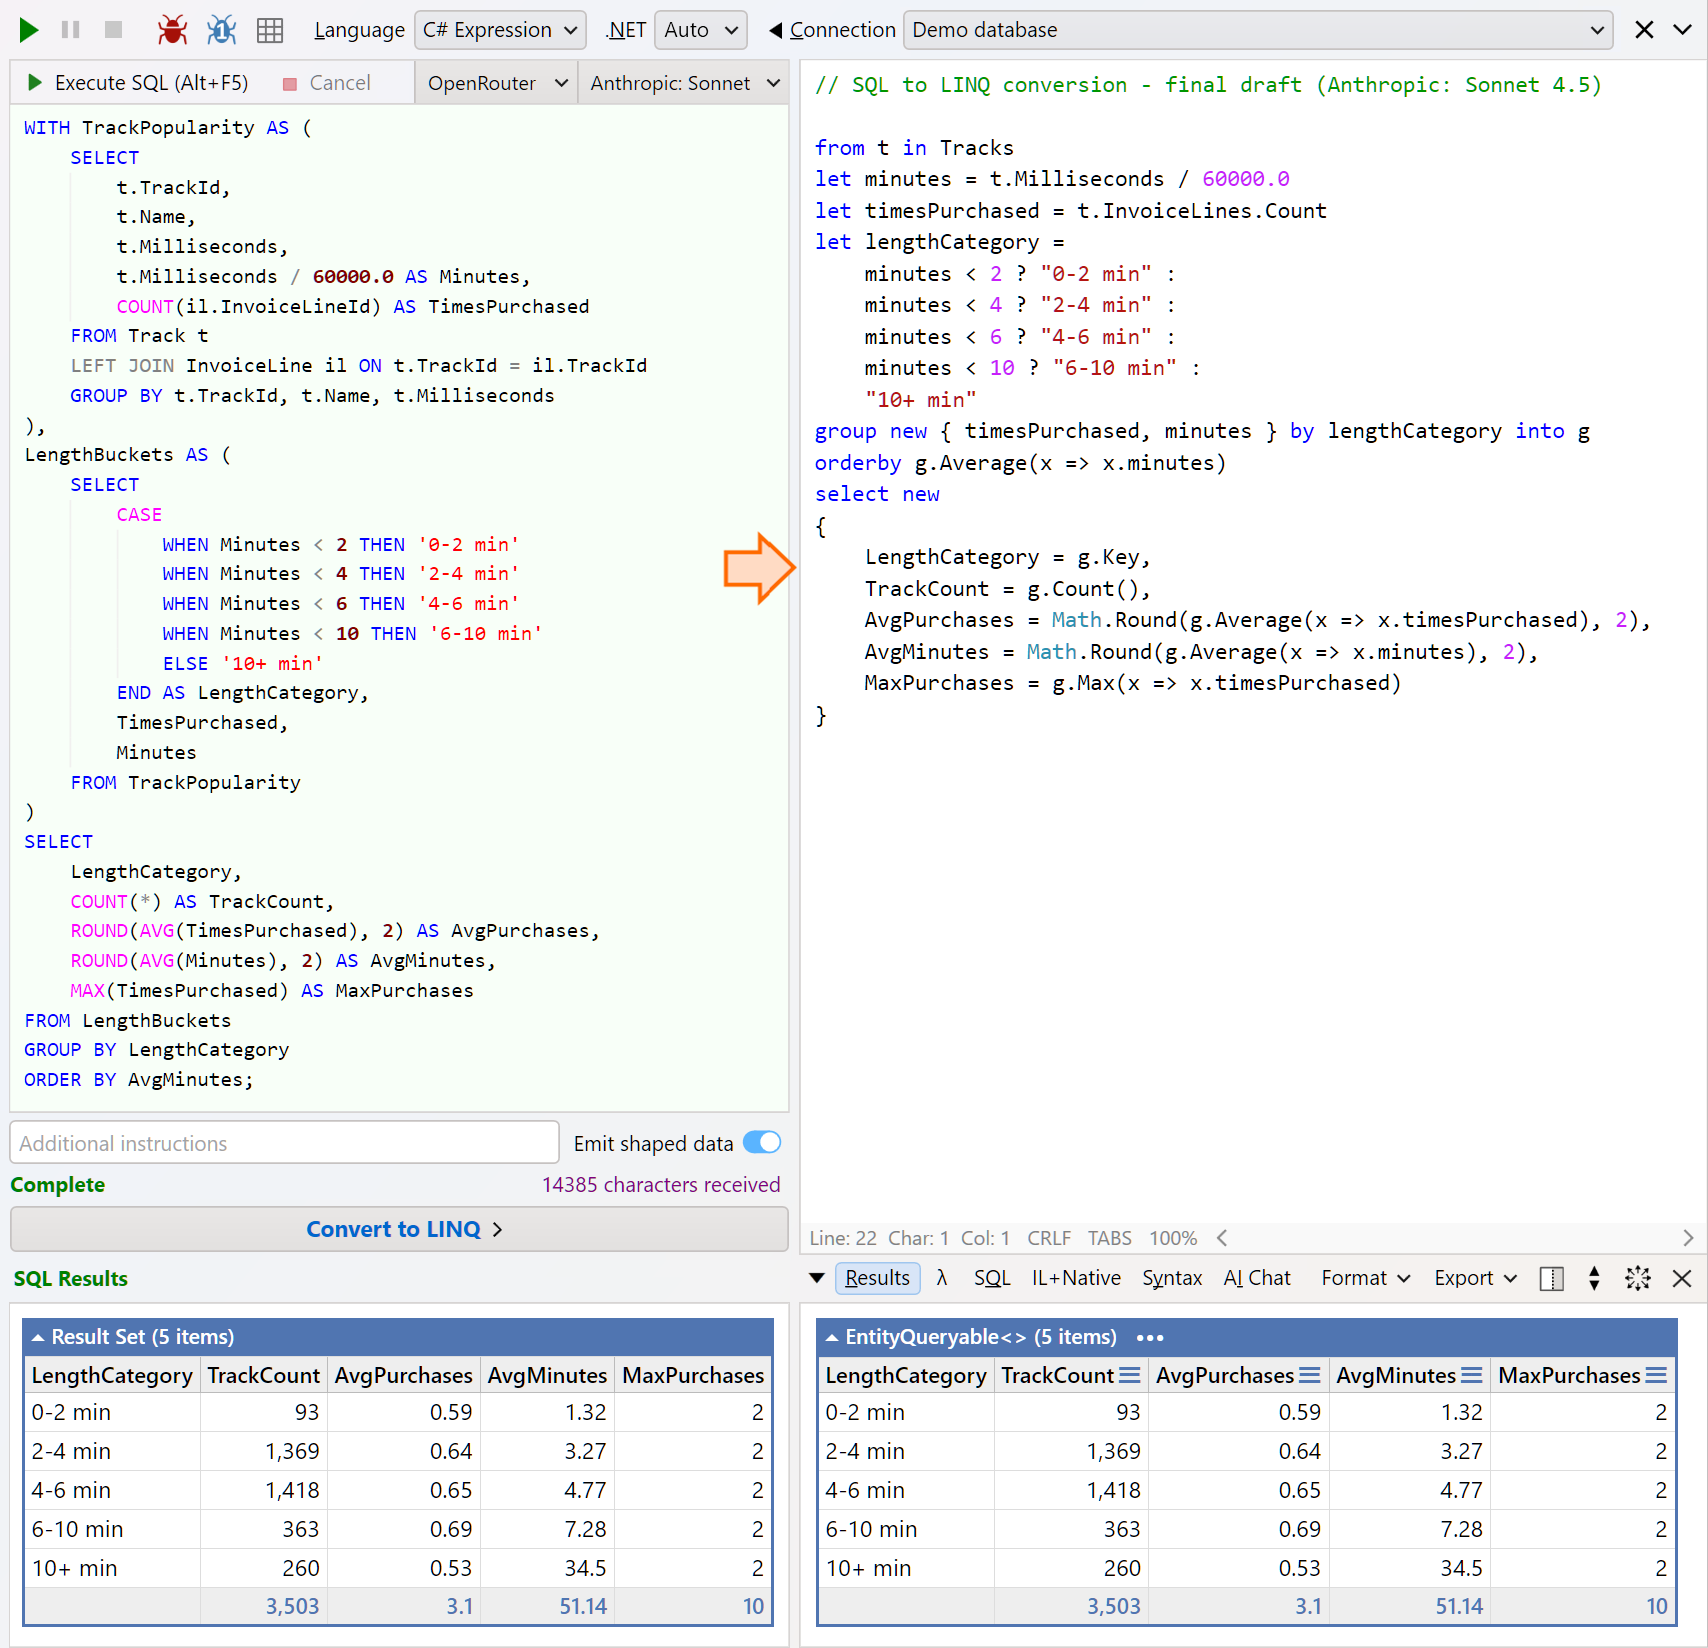
Task: Click the results-to-data-grids icon
Action: click(x=269, y=29)
